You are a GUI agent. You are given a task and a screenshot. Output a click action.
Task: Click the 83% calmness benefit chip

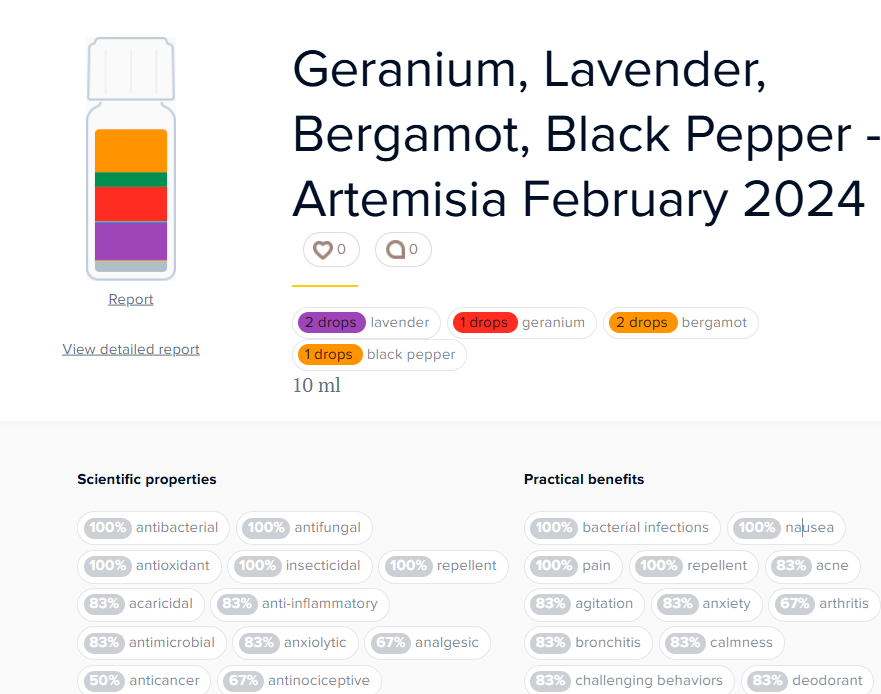point(722,643)
